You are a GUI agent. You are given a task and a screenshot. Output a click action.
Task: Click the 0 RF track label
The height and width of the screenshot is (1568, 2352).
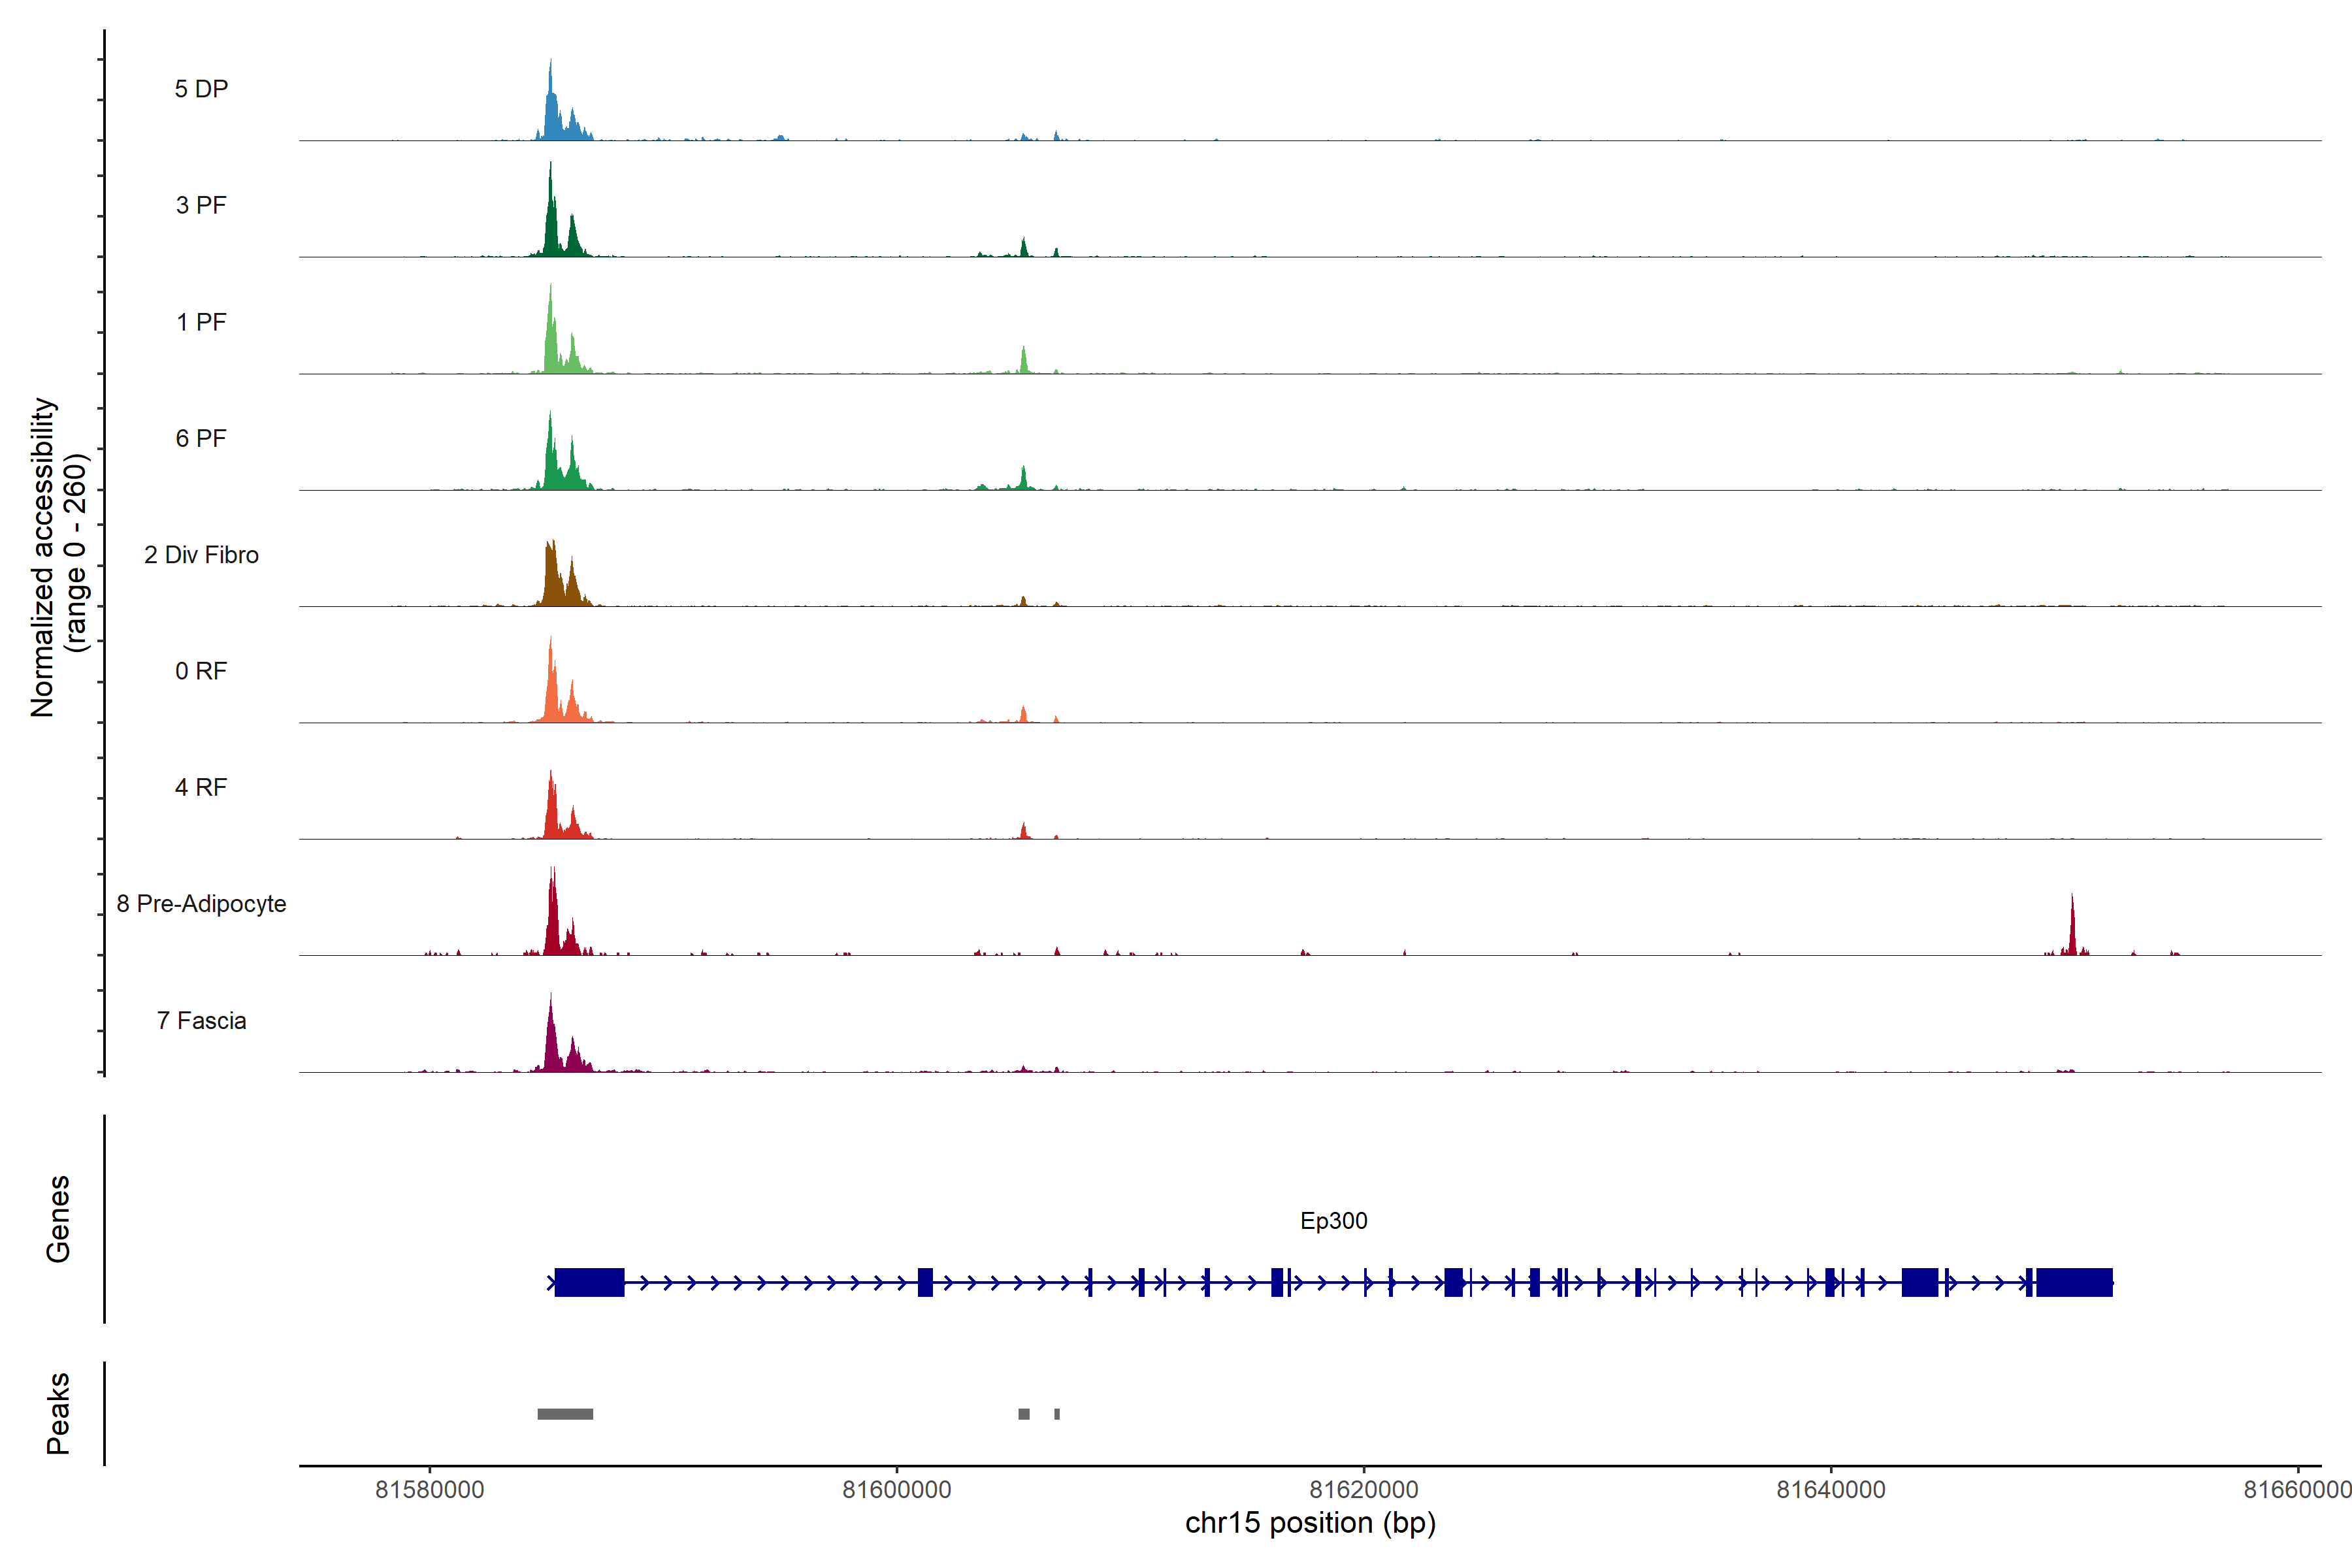pos(201,671)
